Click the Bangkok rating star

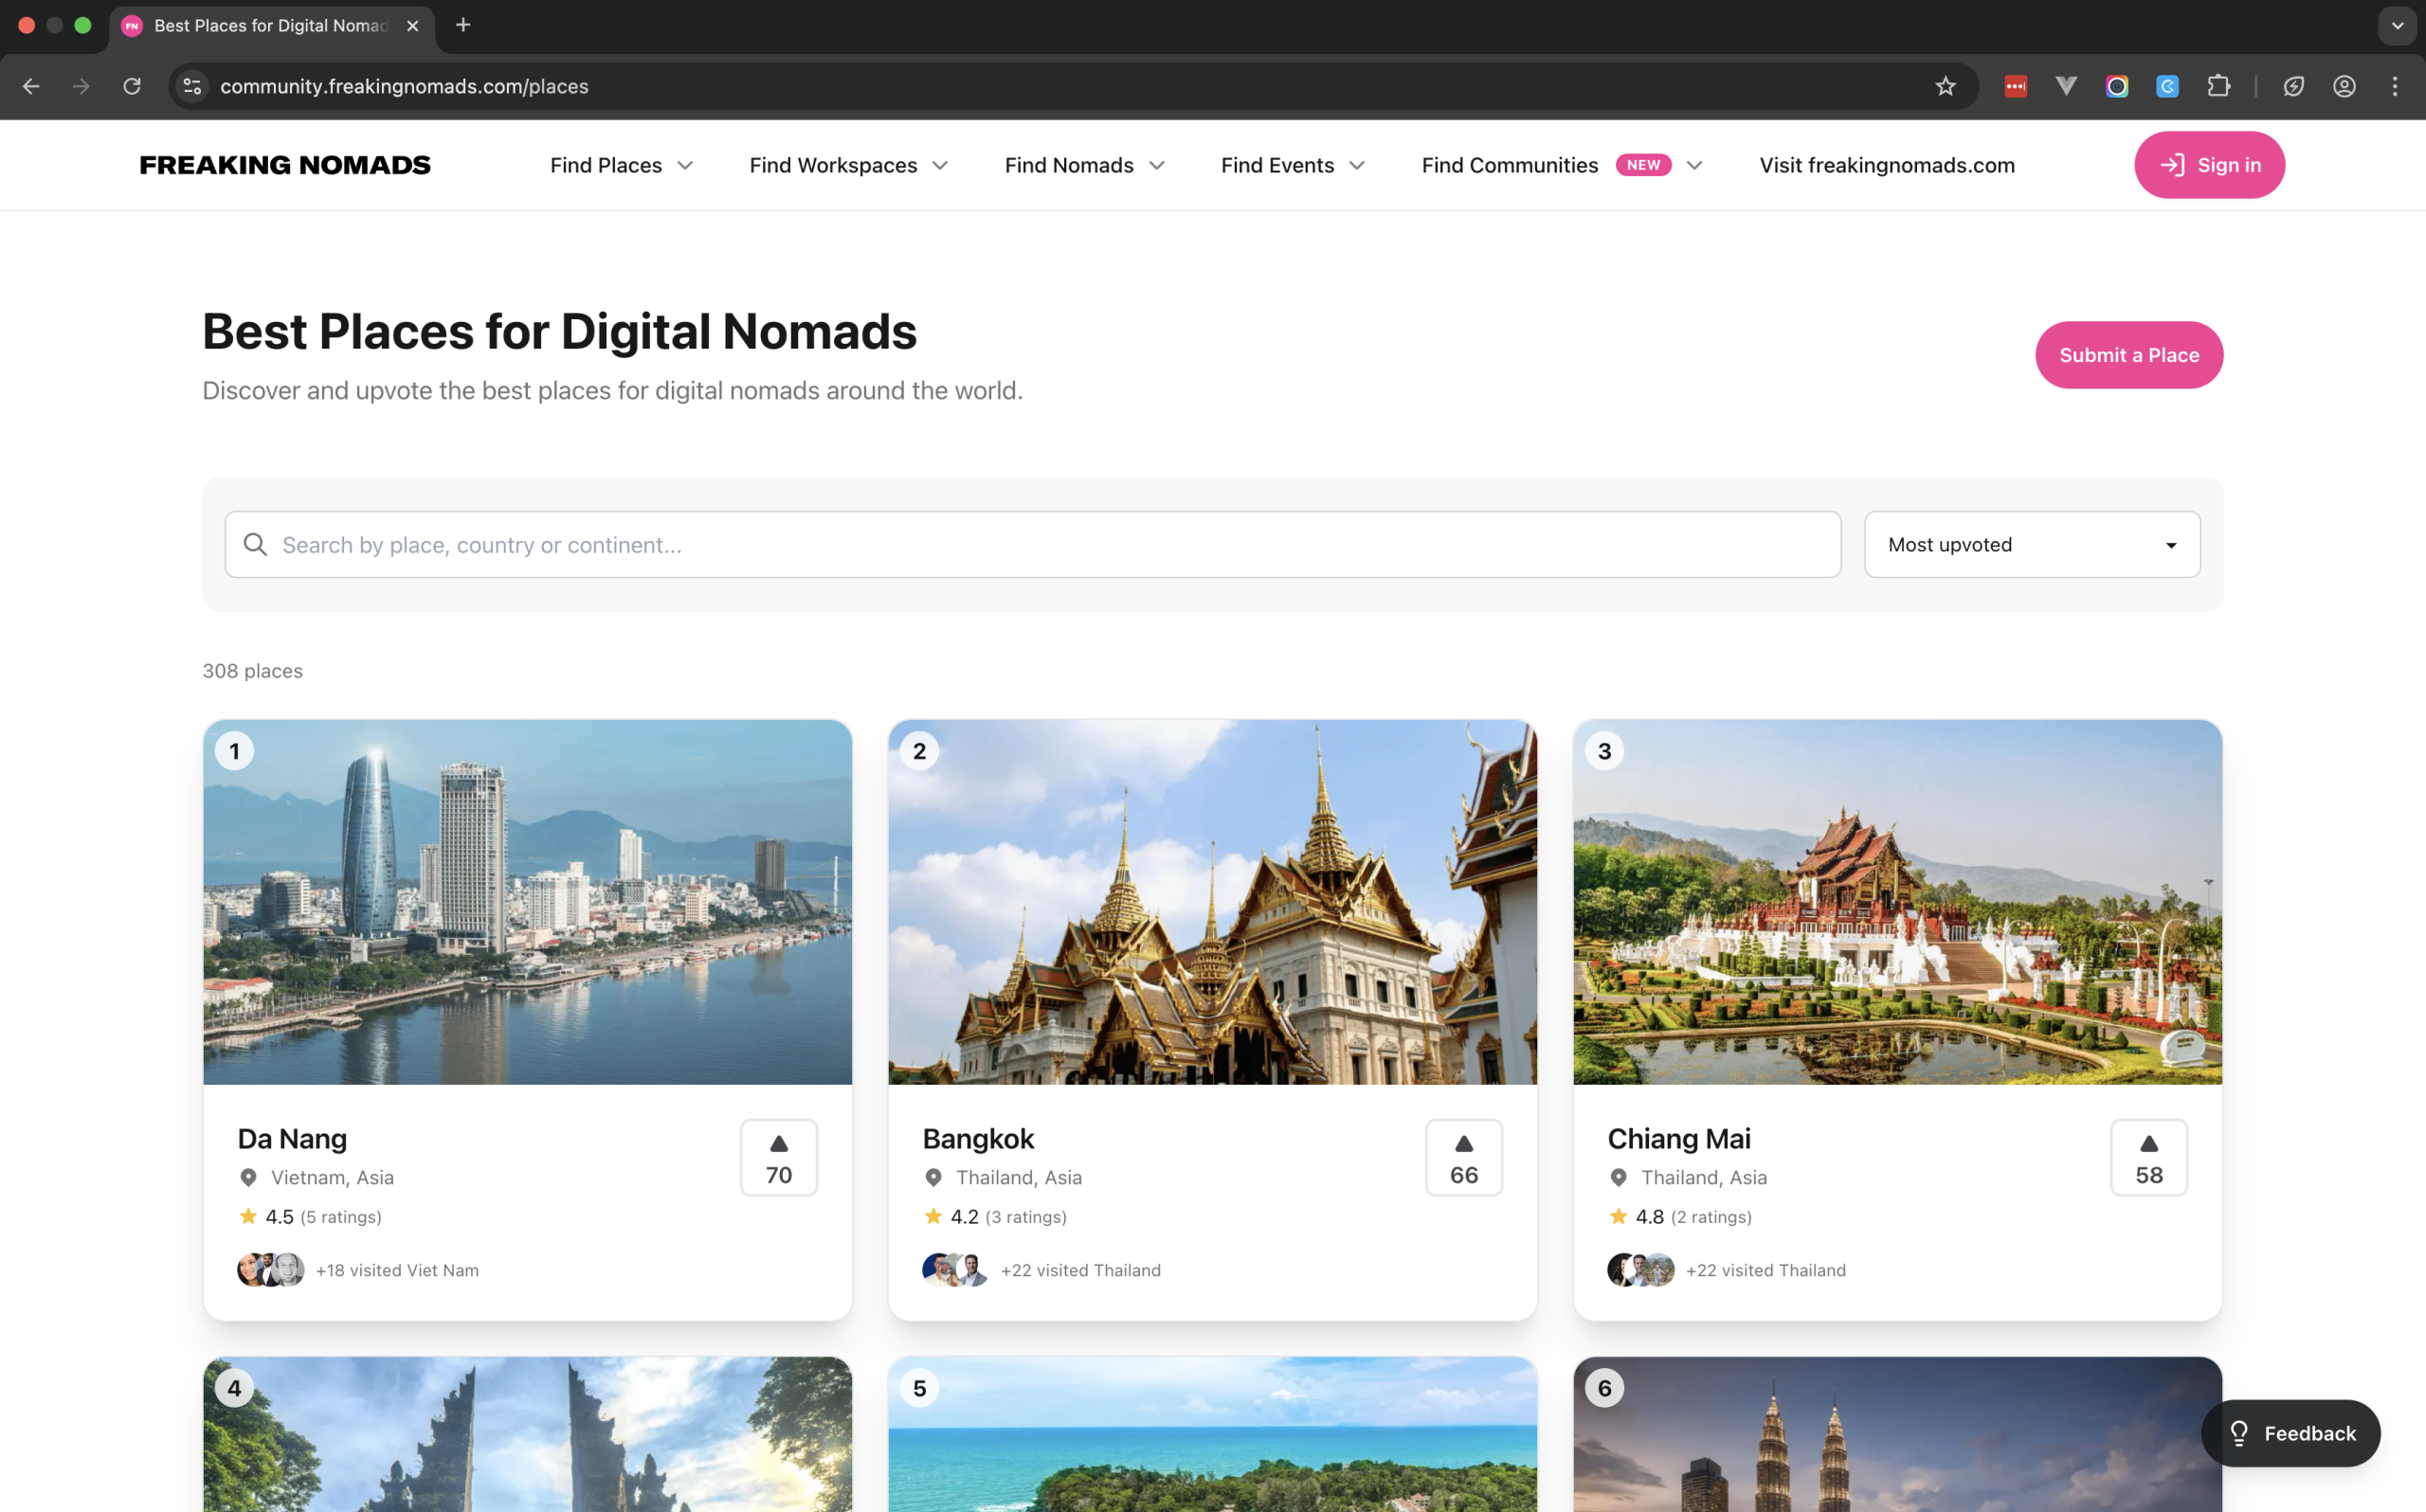pyautogui.click(x=933, y=1216)
